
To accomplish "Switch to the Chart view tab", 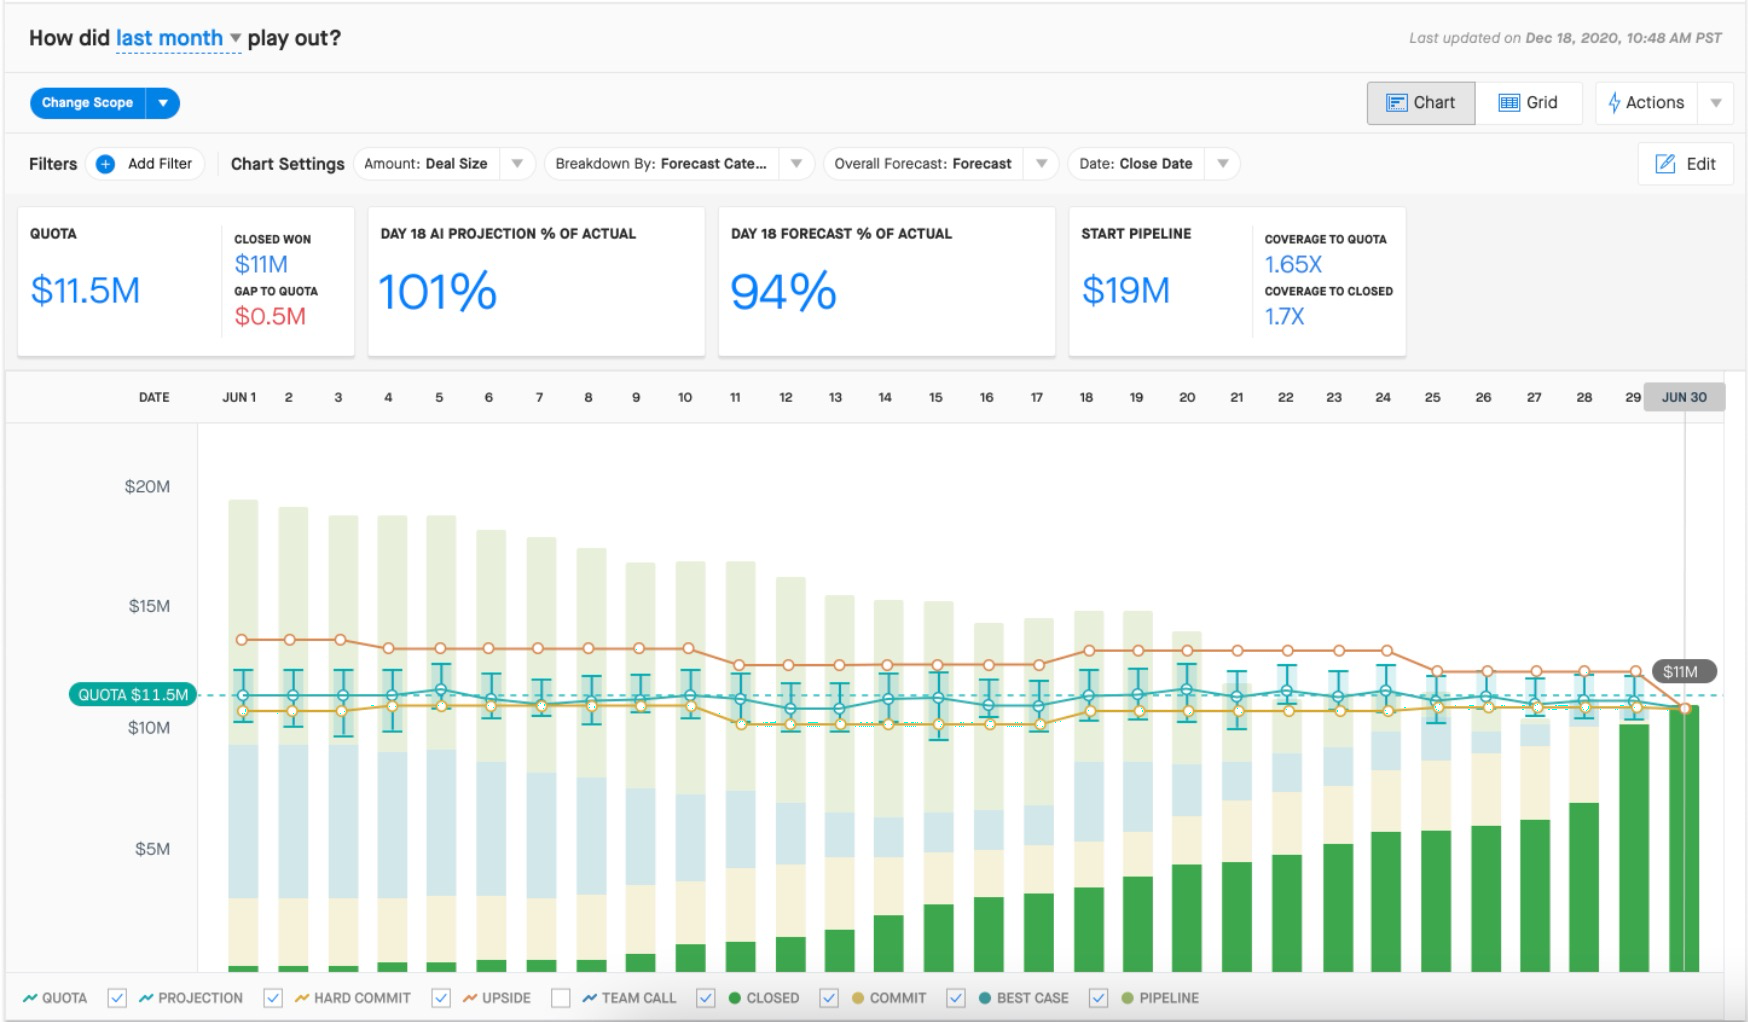I will [x=1421, y=102].
